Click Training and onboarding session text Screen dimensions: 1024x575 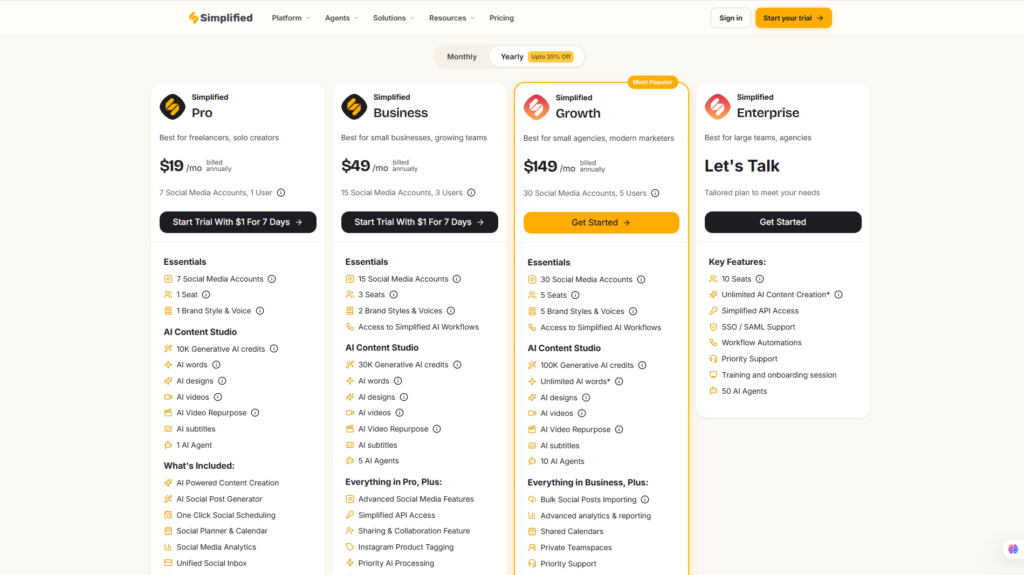[x=778, y=375]
